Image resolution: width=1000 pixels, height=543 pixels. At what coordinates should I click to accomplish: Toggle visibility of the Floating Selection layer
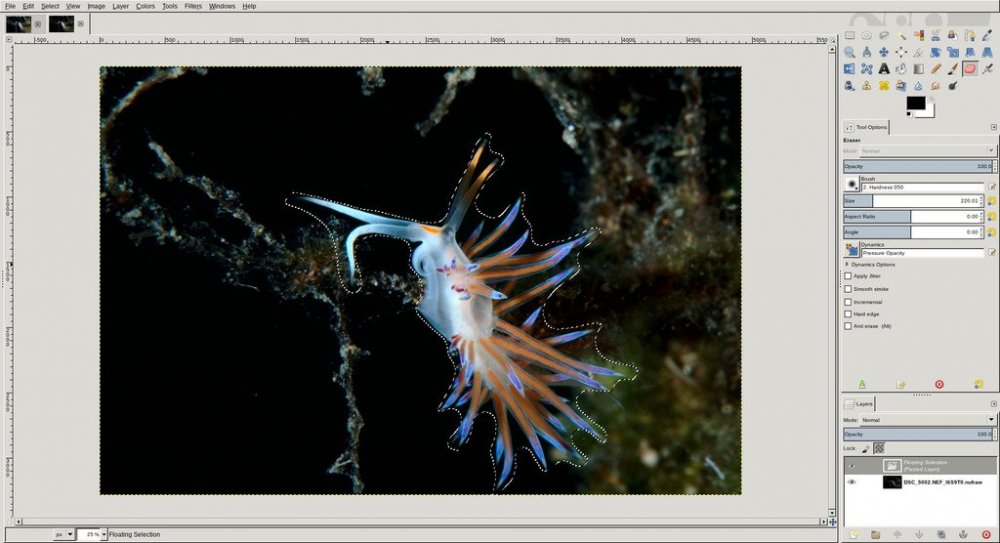851,466
